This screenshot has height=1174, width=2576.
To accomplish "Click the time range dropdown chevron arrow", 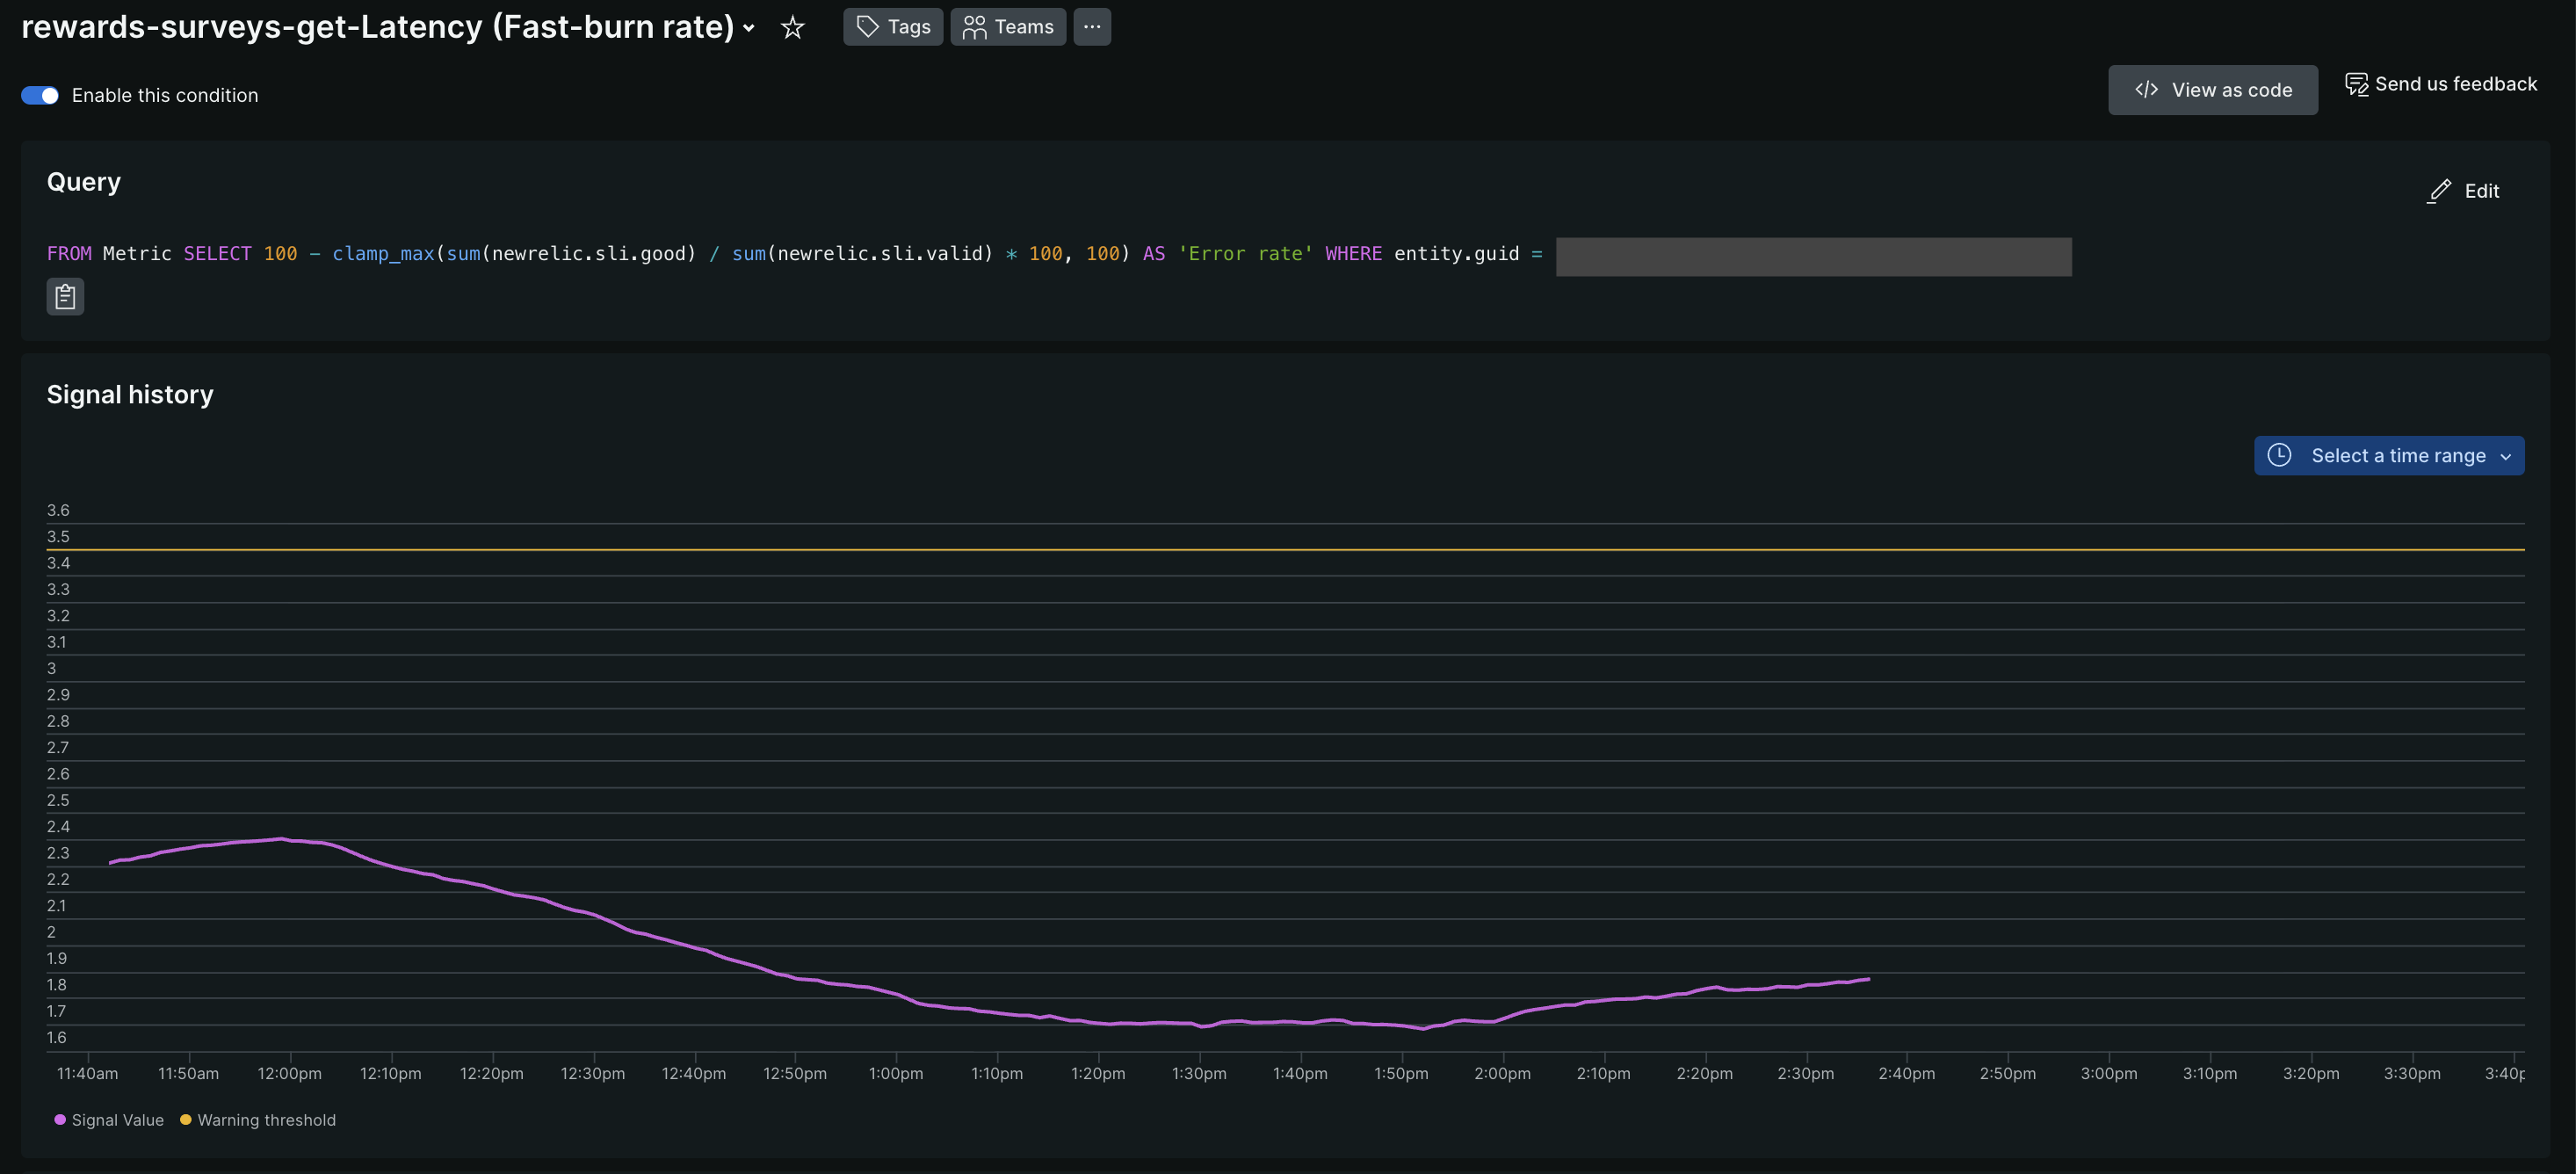I will click(x=2505, y=457).
